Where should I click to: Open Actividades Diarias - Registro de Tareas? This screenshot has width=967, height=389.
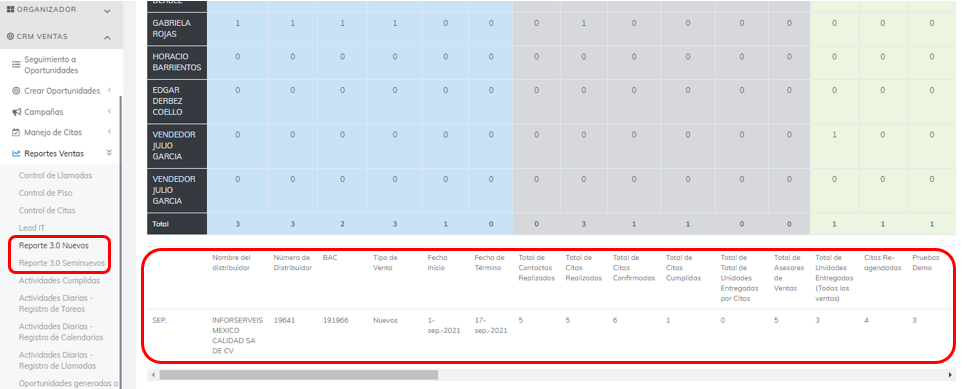(56, 303)
